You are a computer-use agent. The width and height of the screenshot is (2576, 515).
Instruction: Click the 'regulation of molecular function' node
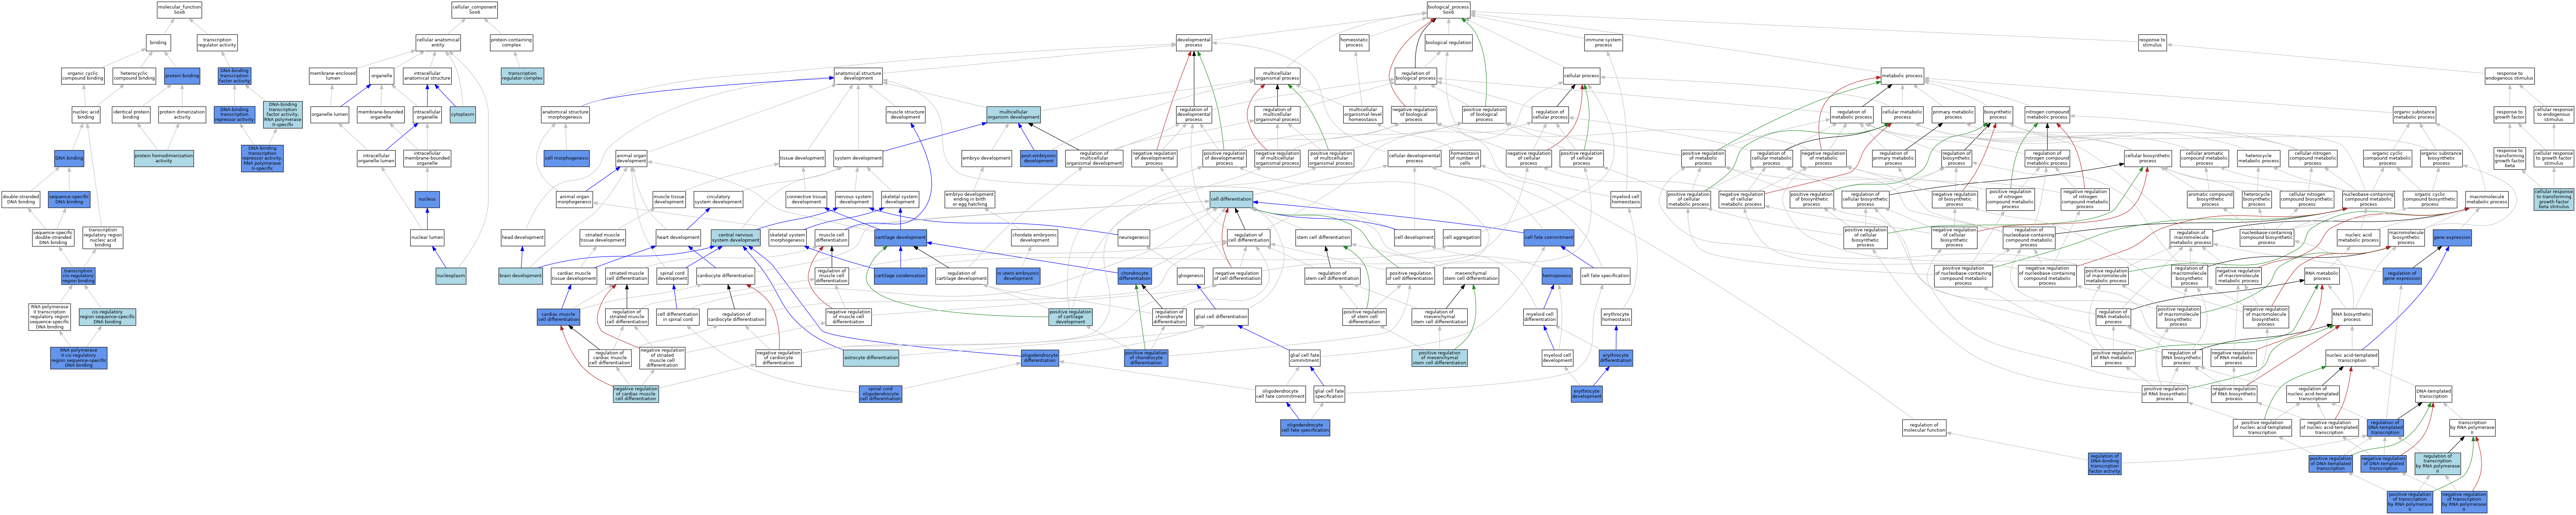pos(1924,428)
